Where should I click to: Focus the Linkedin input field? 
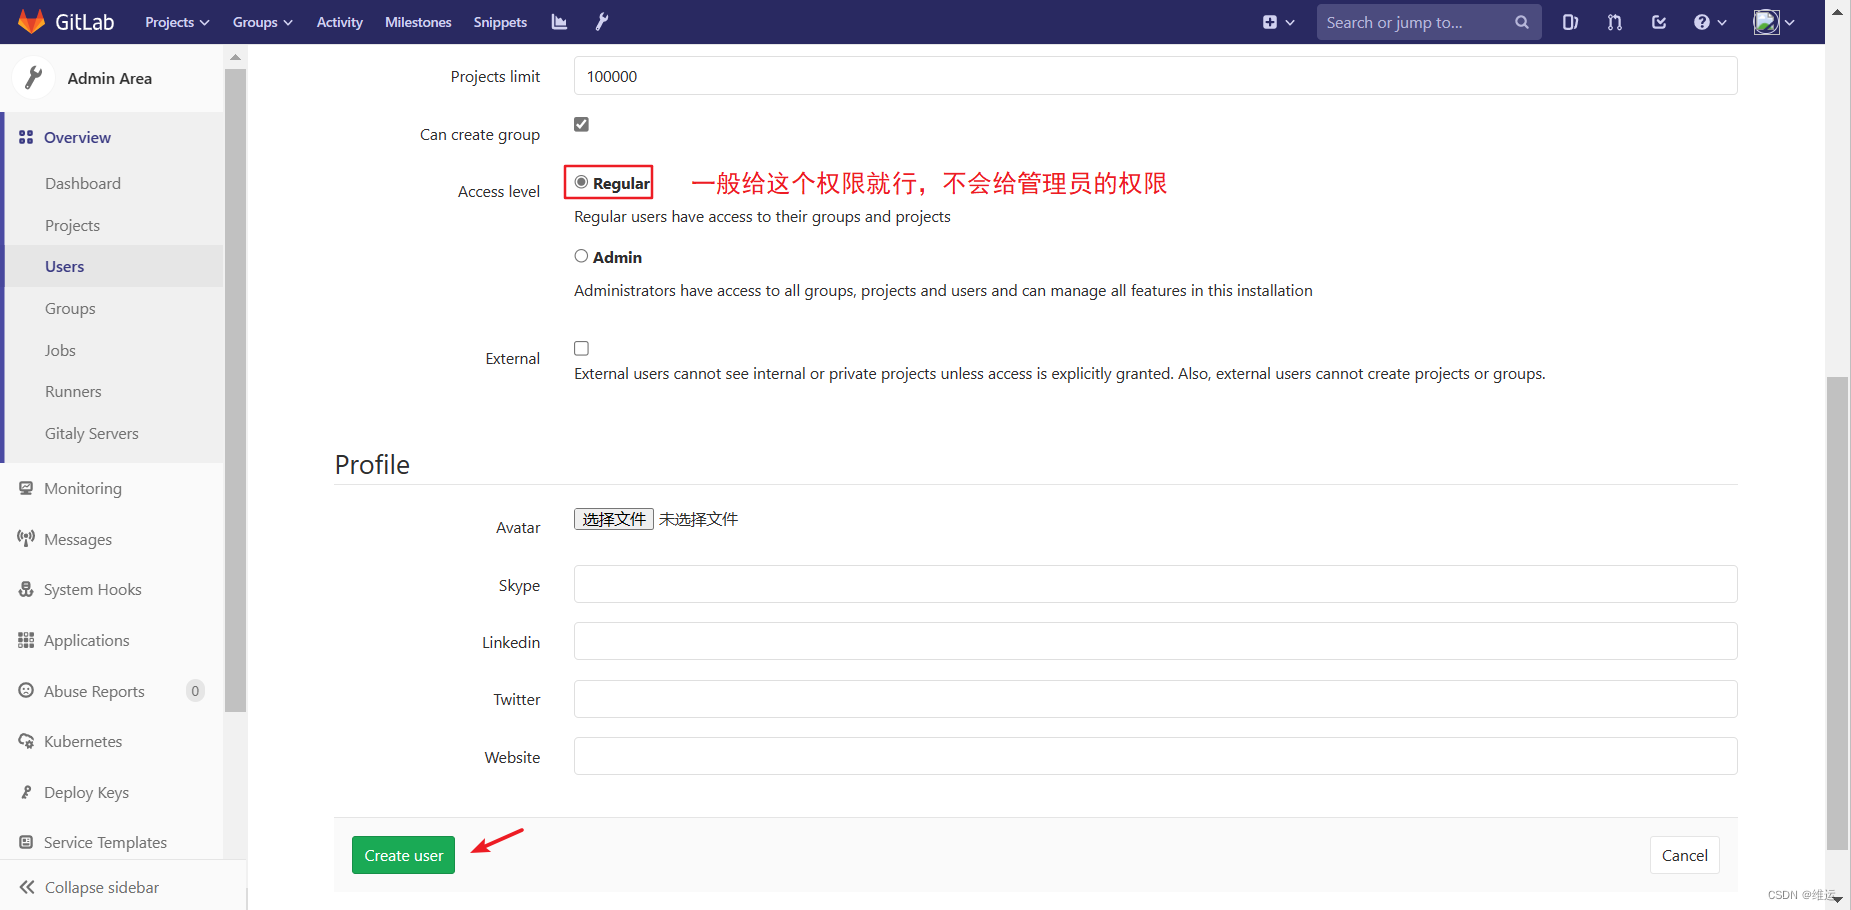(x=1155, y=641)
